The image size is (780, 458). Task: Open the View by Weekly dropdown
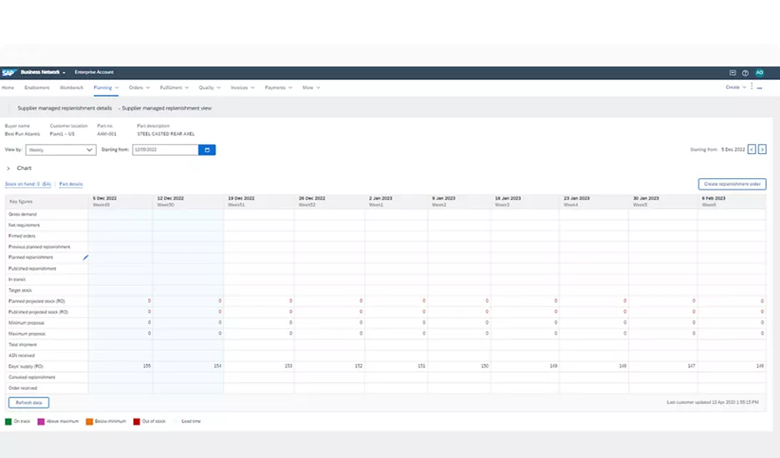point(60,150)
